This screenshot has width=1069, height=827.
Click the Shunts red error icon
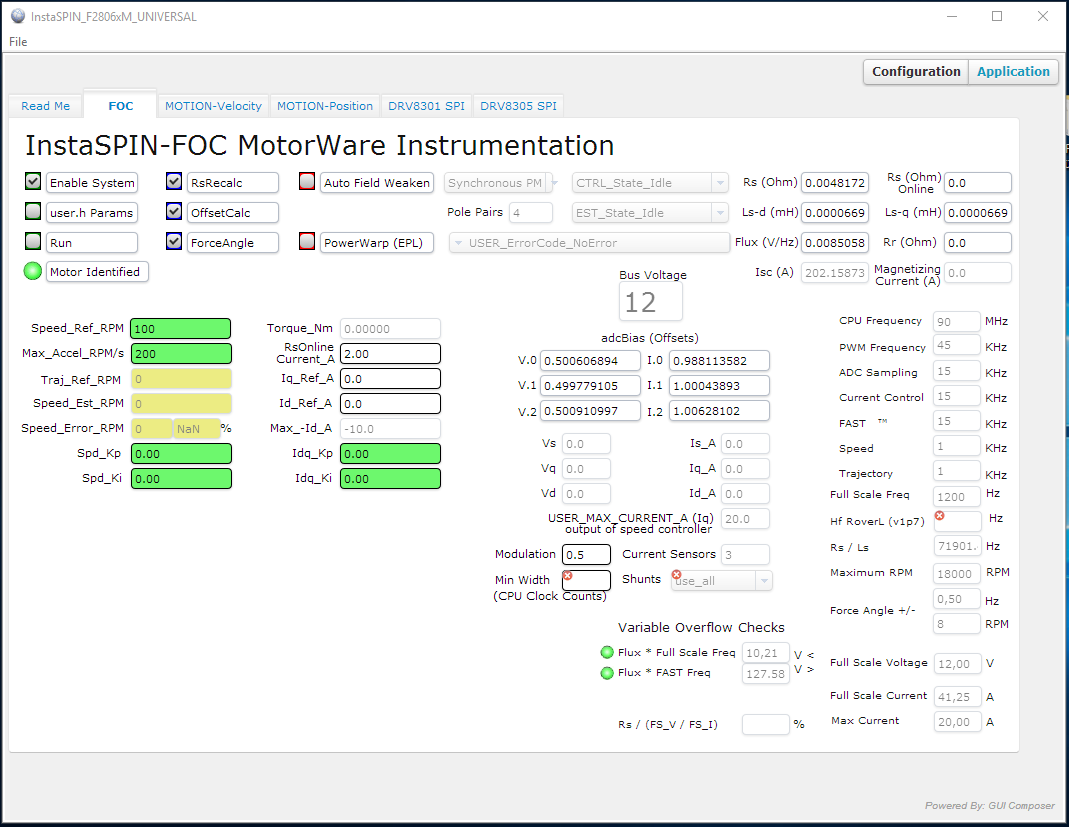coord(676,575)
